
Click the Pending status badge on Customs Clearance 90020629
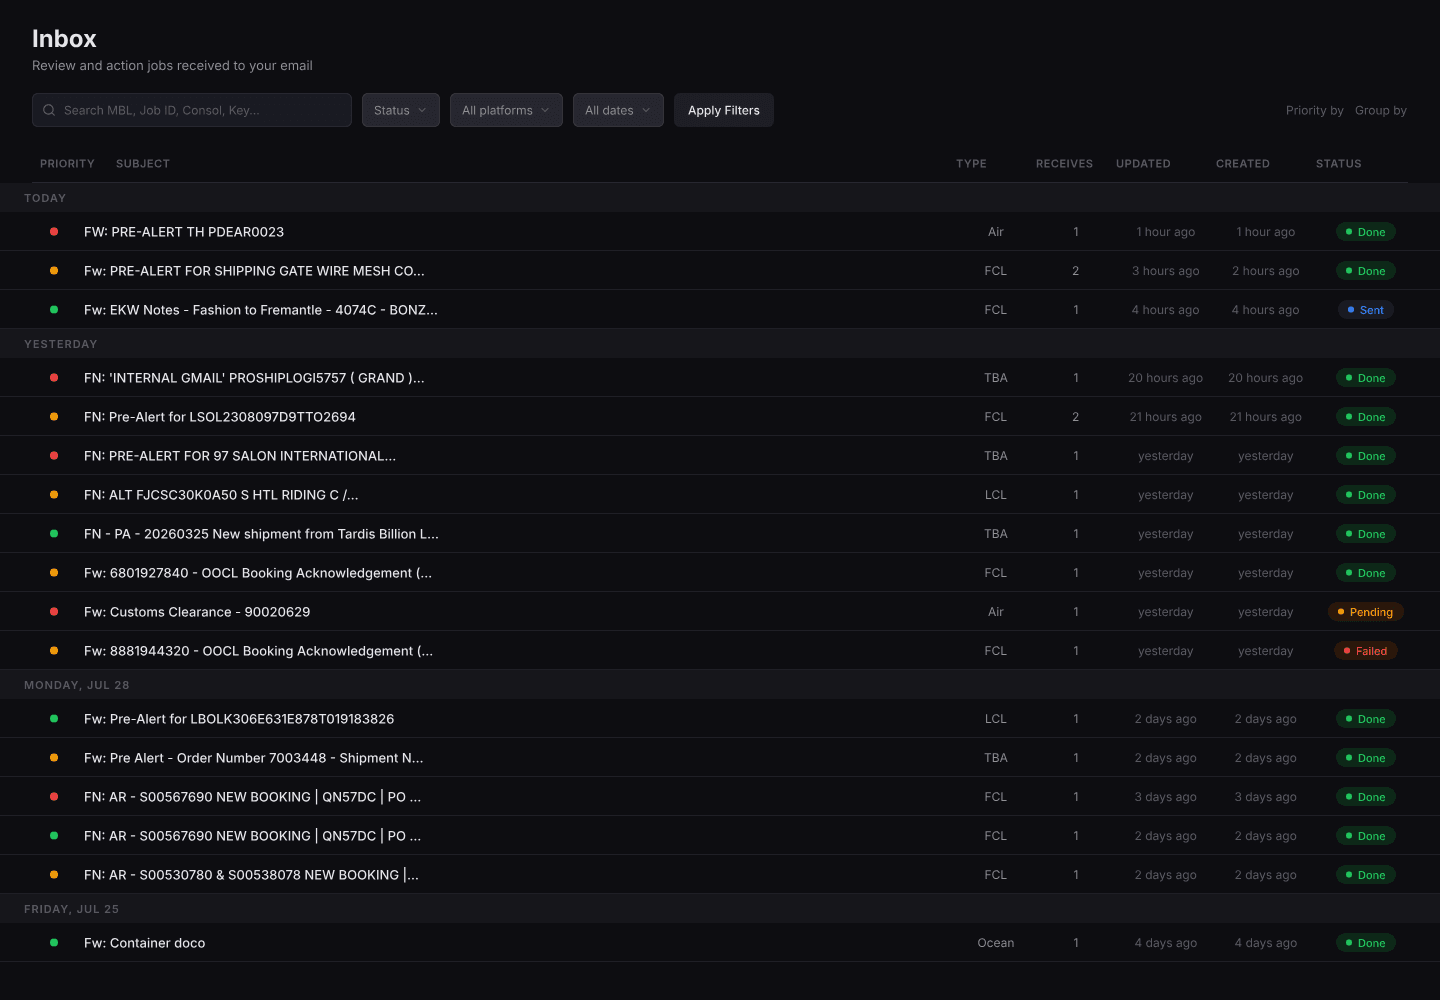[x=1366, y=611]
